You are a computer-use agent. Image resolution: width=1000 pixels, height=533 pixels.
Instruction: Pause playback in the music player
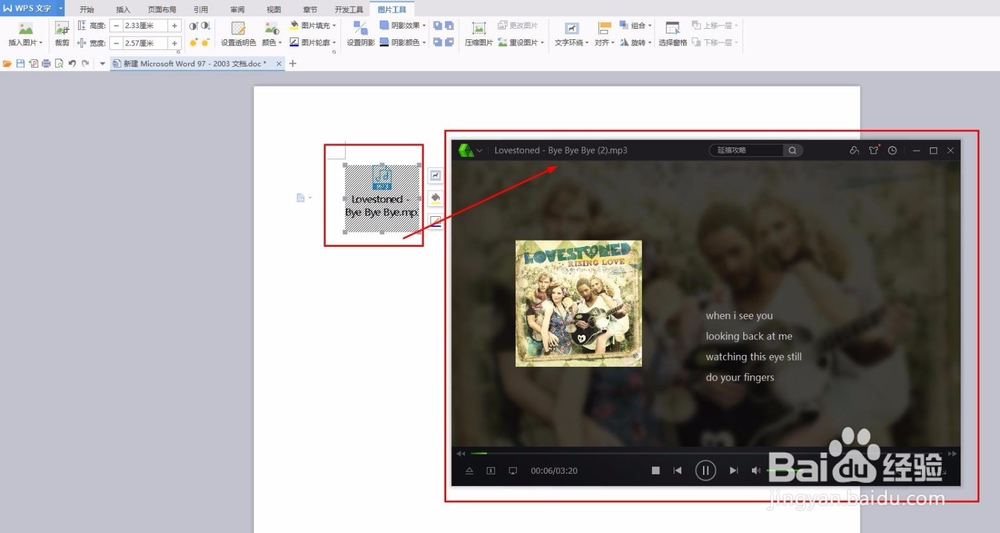pos(705,471)
